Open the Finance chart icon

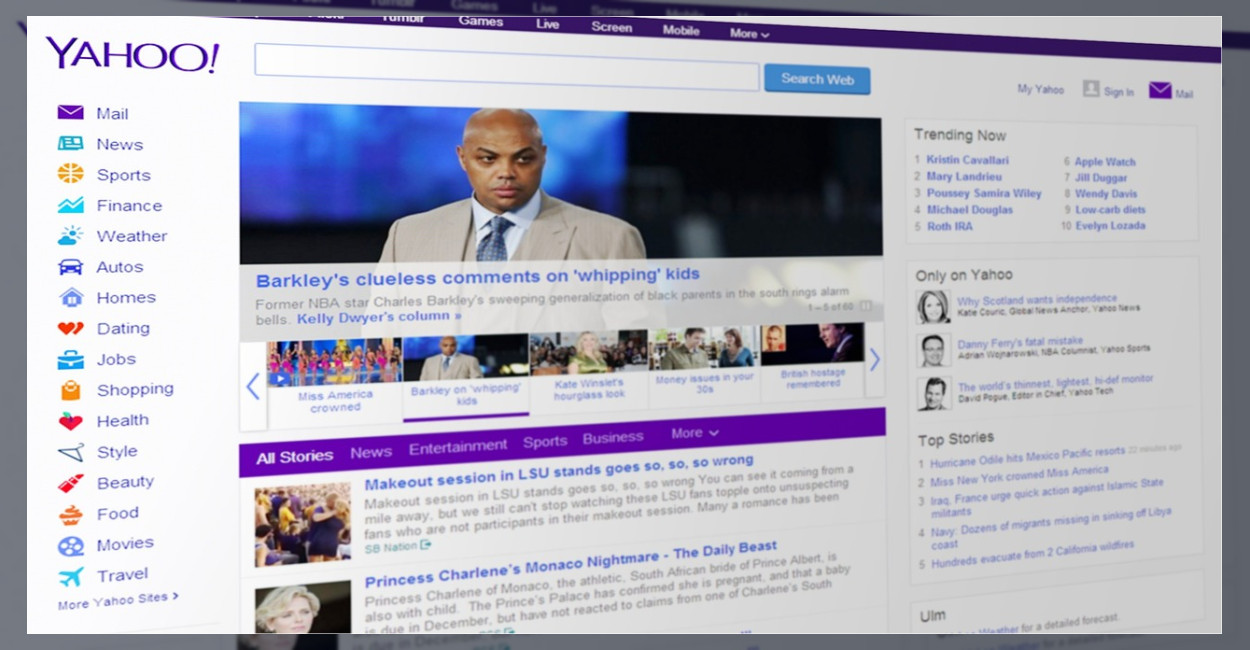[x=70, y=204]
